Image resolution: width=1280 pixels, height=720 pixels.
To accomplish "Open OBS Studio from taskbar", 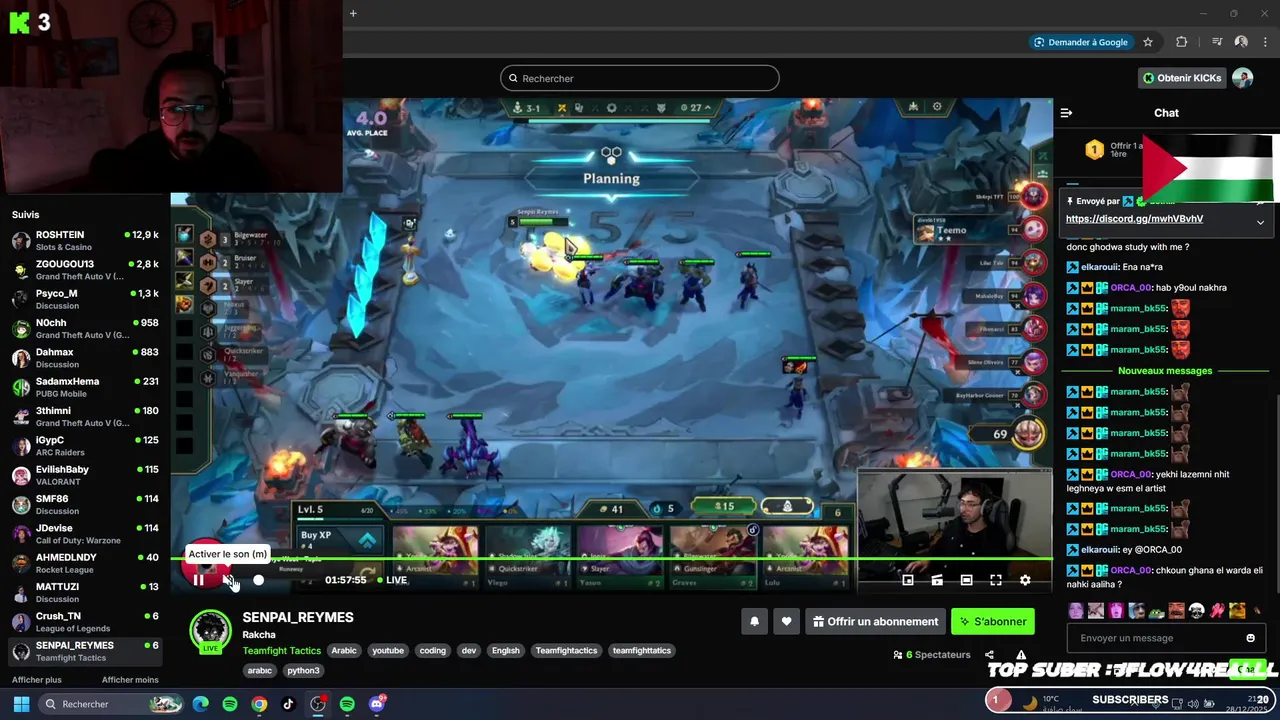I will pos(318,704).
